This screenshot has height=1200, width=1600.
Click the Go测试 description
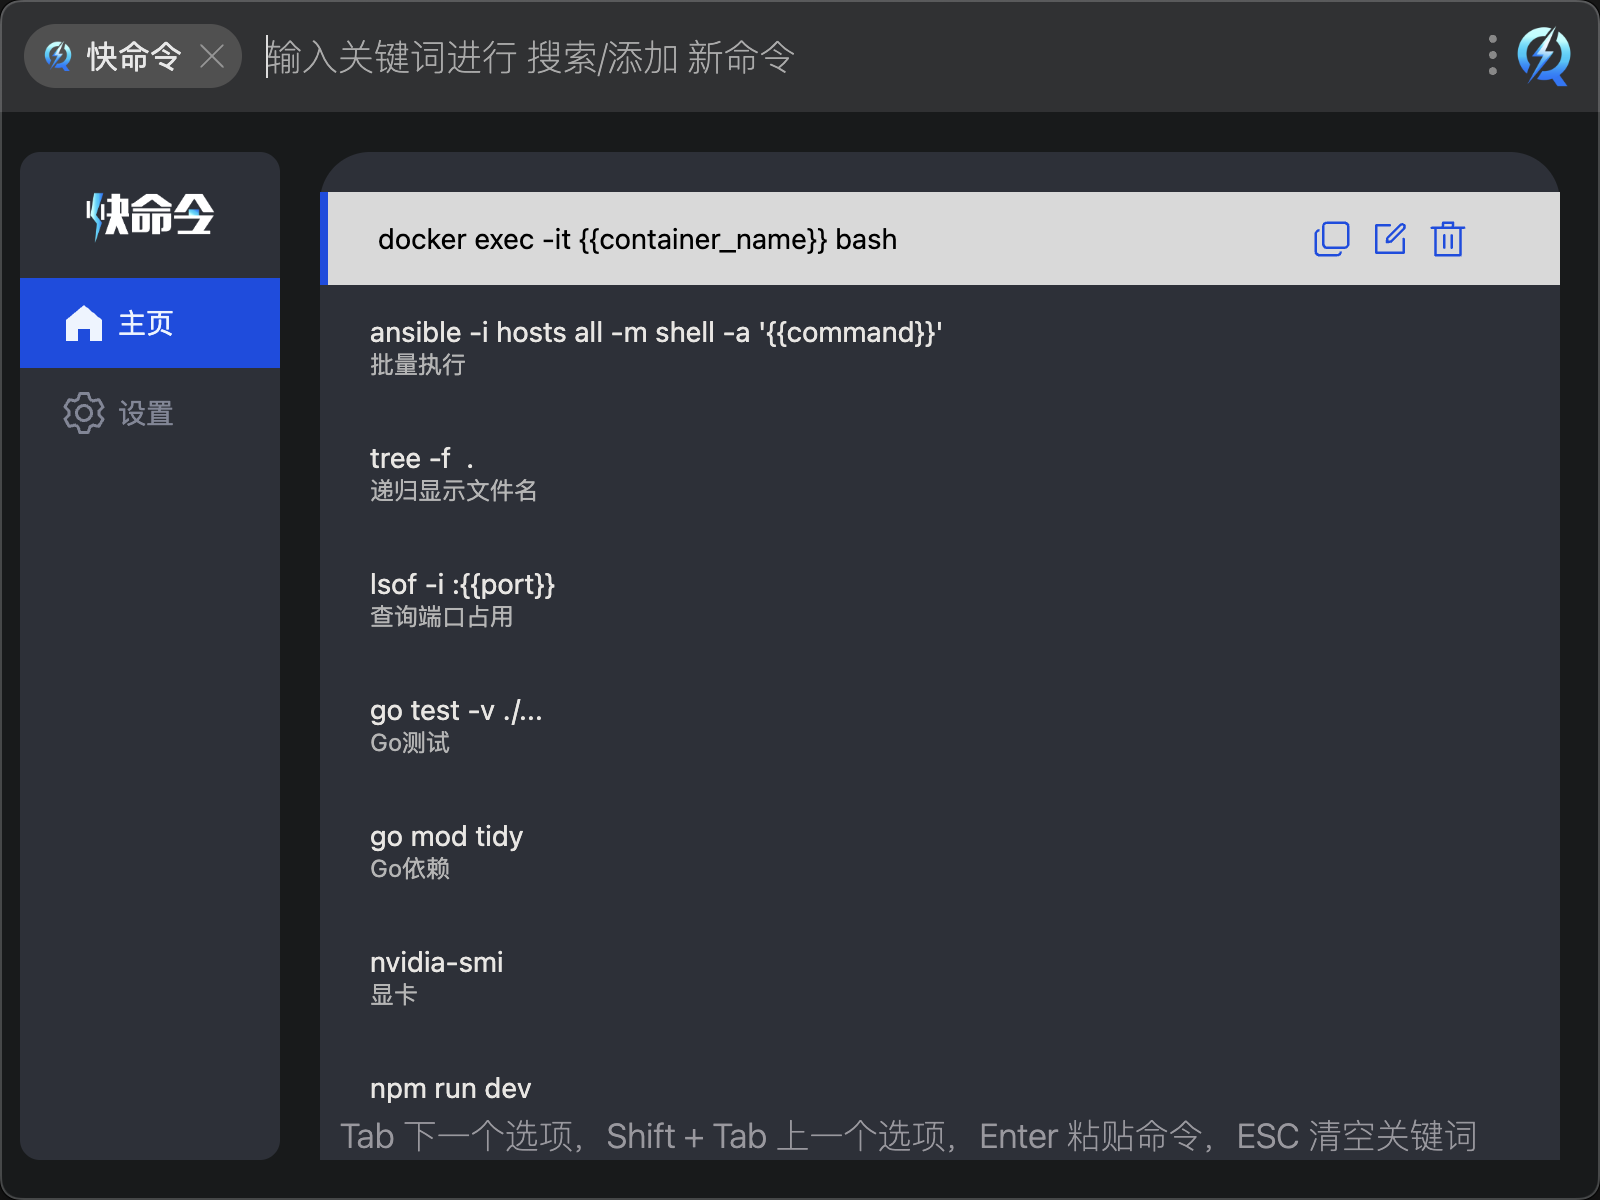pyautogui.click(x=410, y=743)
